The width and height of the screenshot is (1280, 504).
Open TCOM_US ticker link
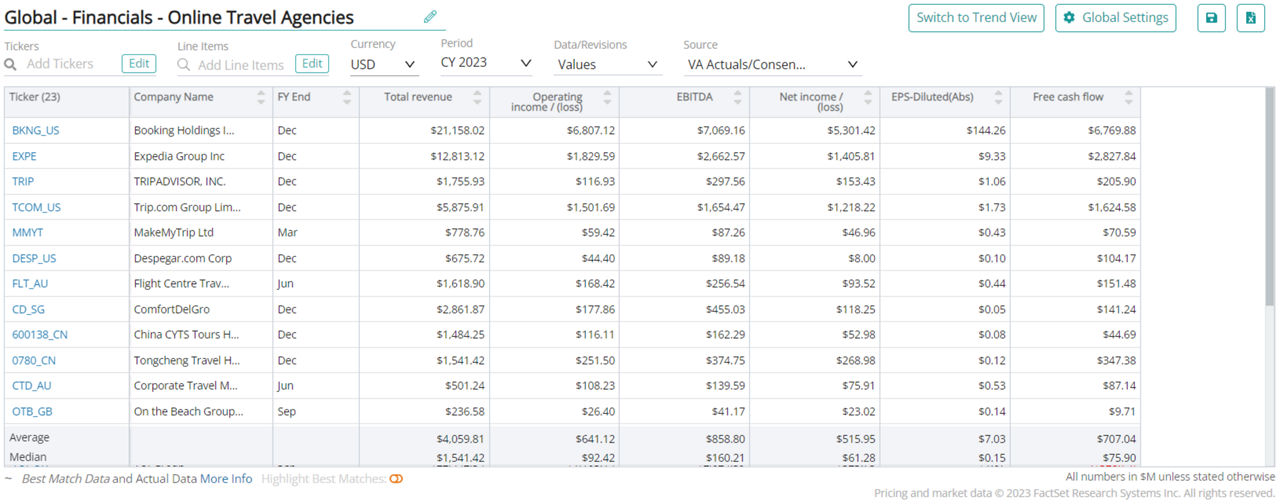[37, 207]
